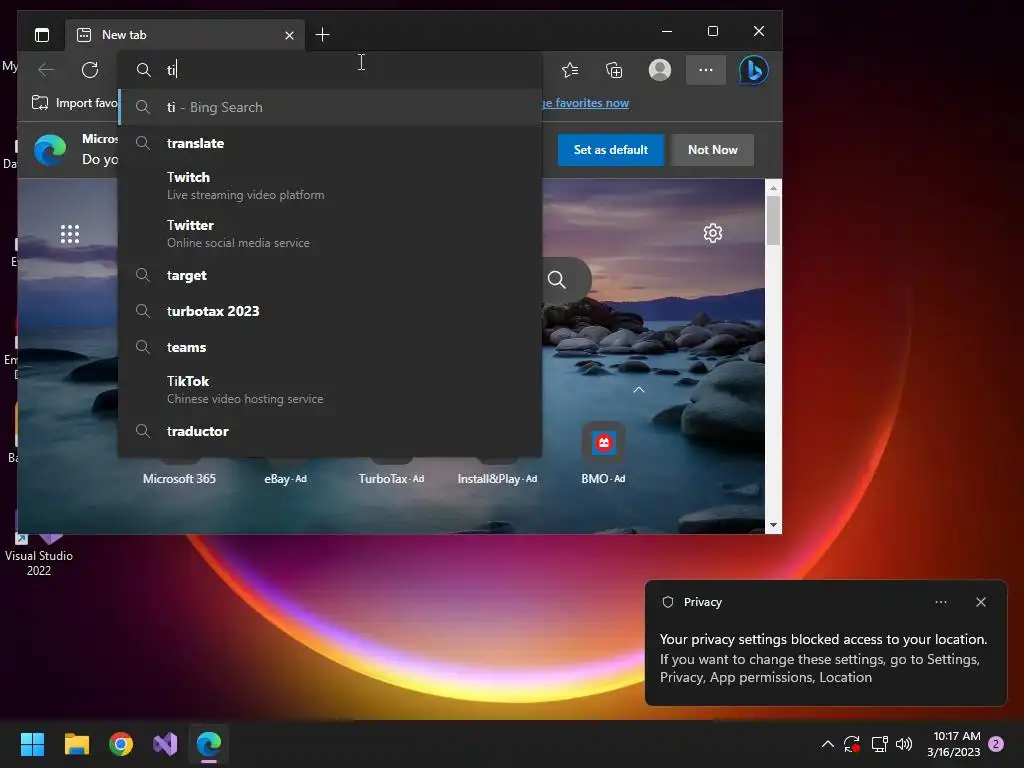Choose the TikTok suggestion
This screenshot has height=768, width=1024.
click(330, 389)
